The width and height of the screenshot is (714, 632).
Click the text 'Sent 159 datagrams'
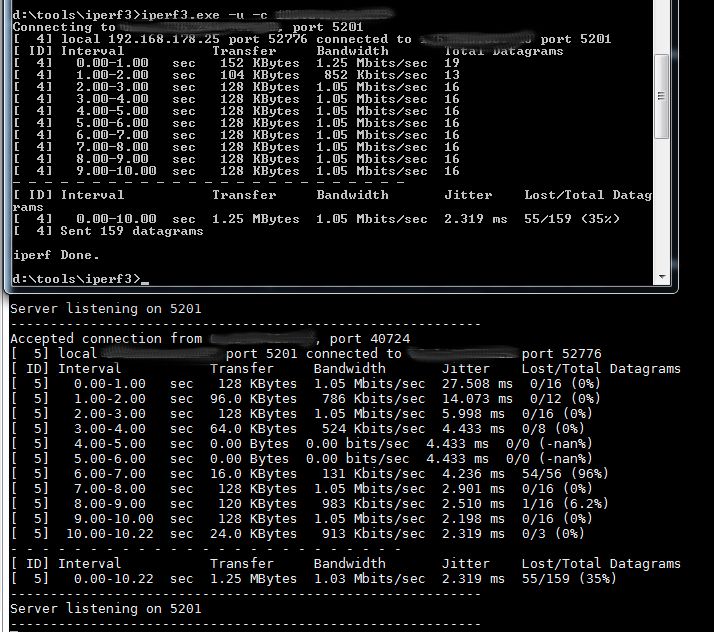pos(132,231)
